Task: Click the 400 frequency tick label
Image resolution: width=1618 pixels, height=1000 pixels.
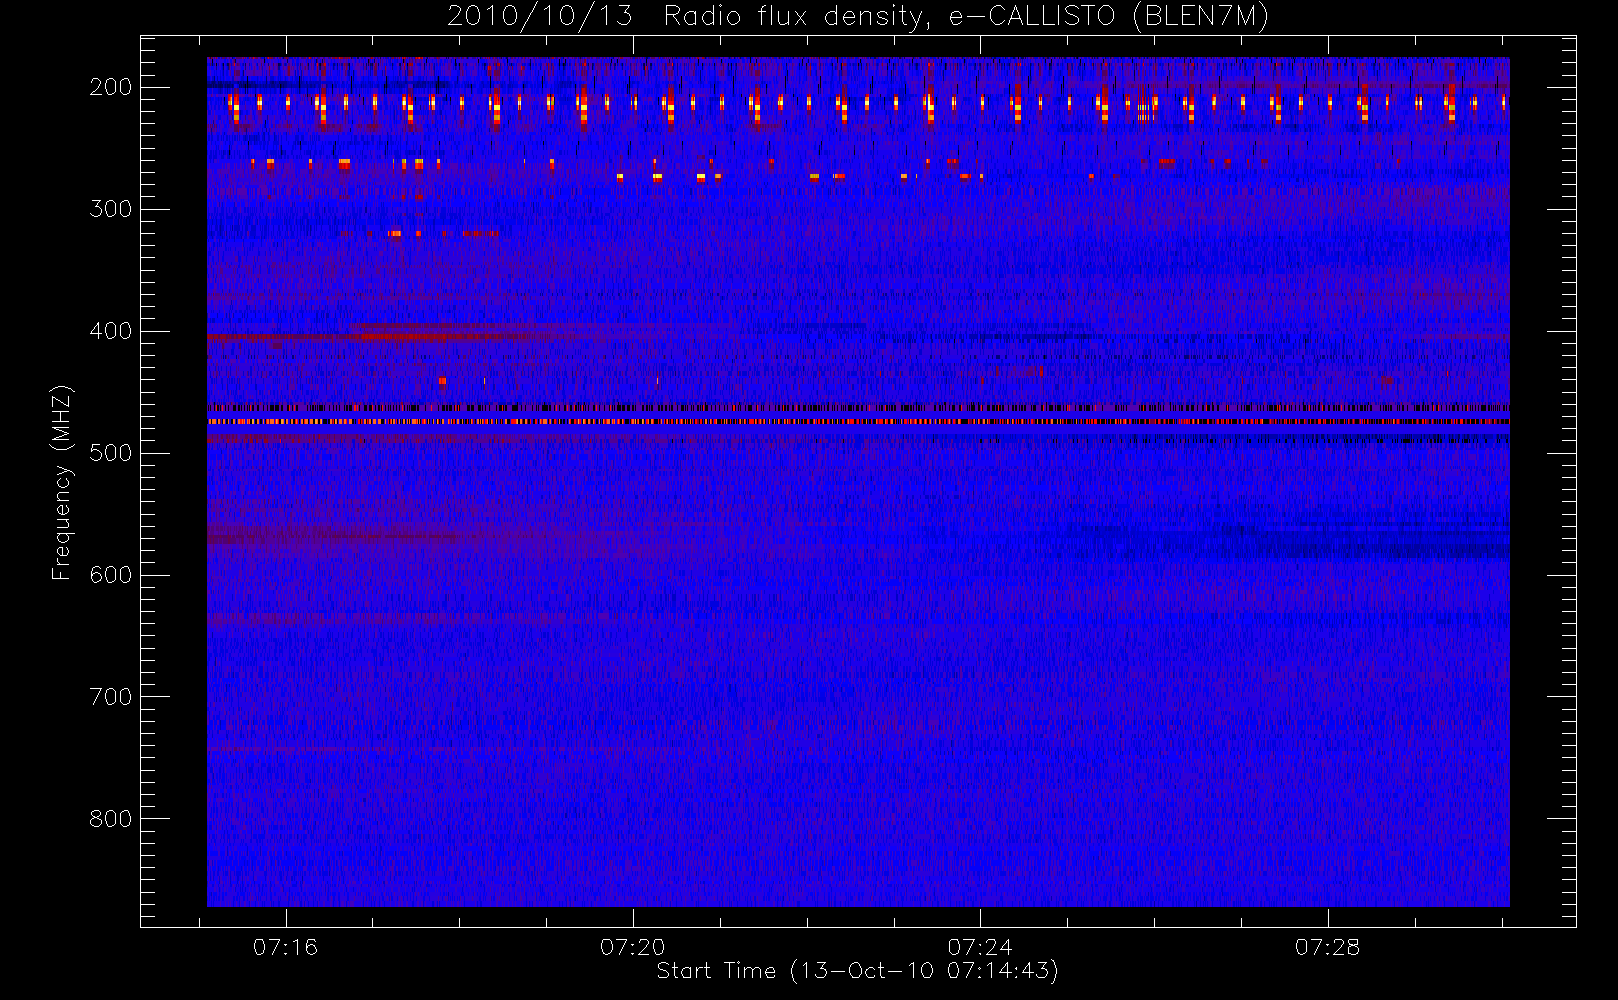Action: tap(111, 331)
